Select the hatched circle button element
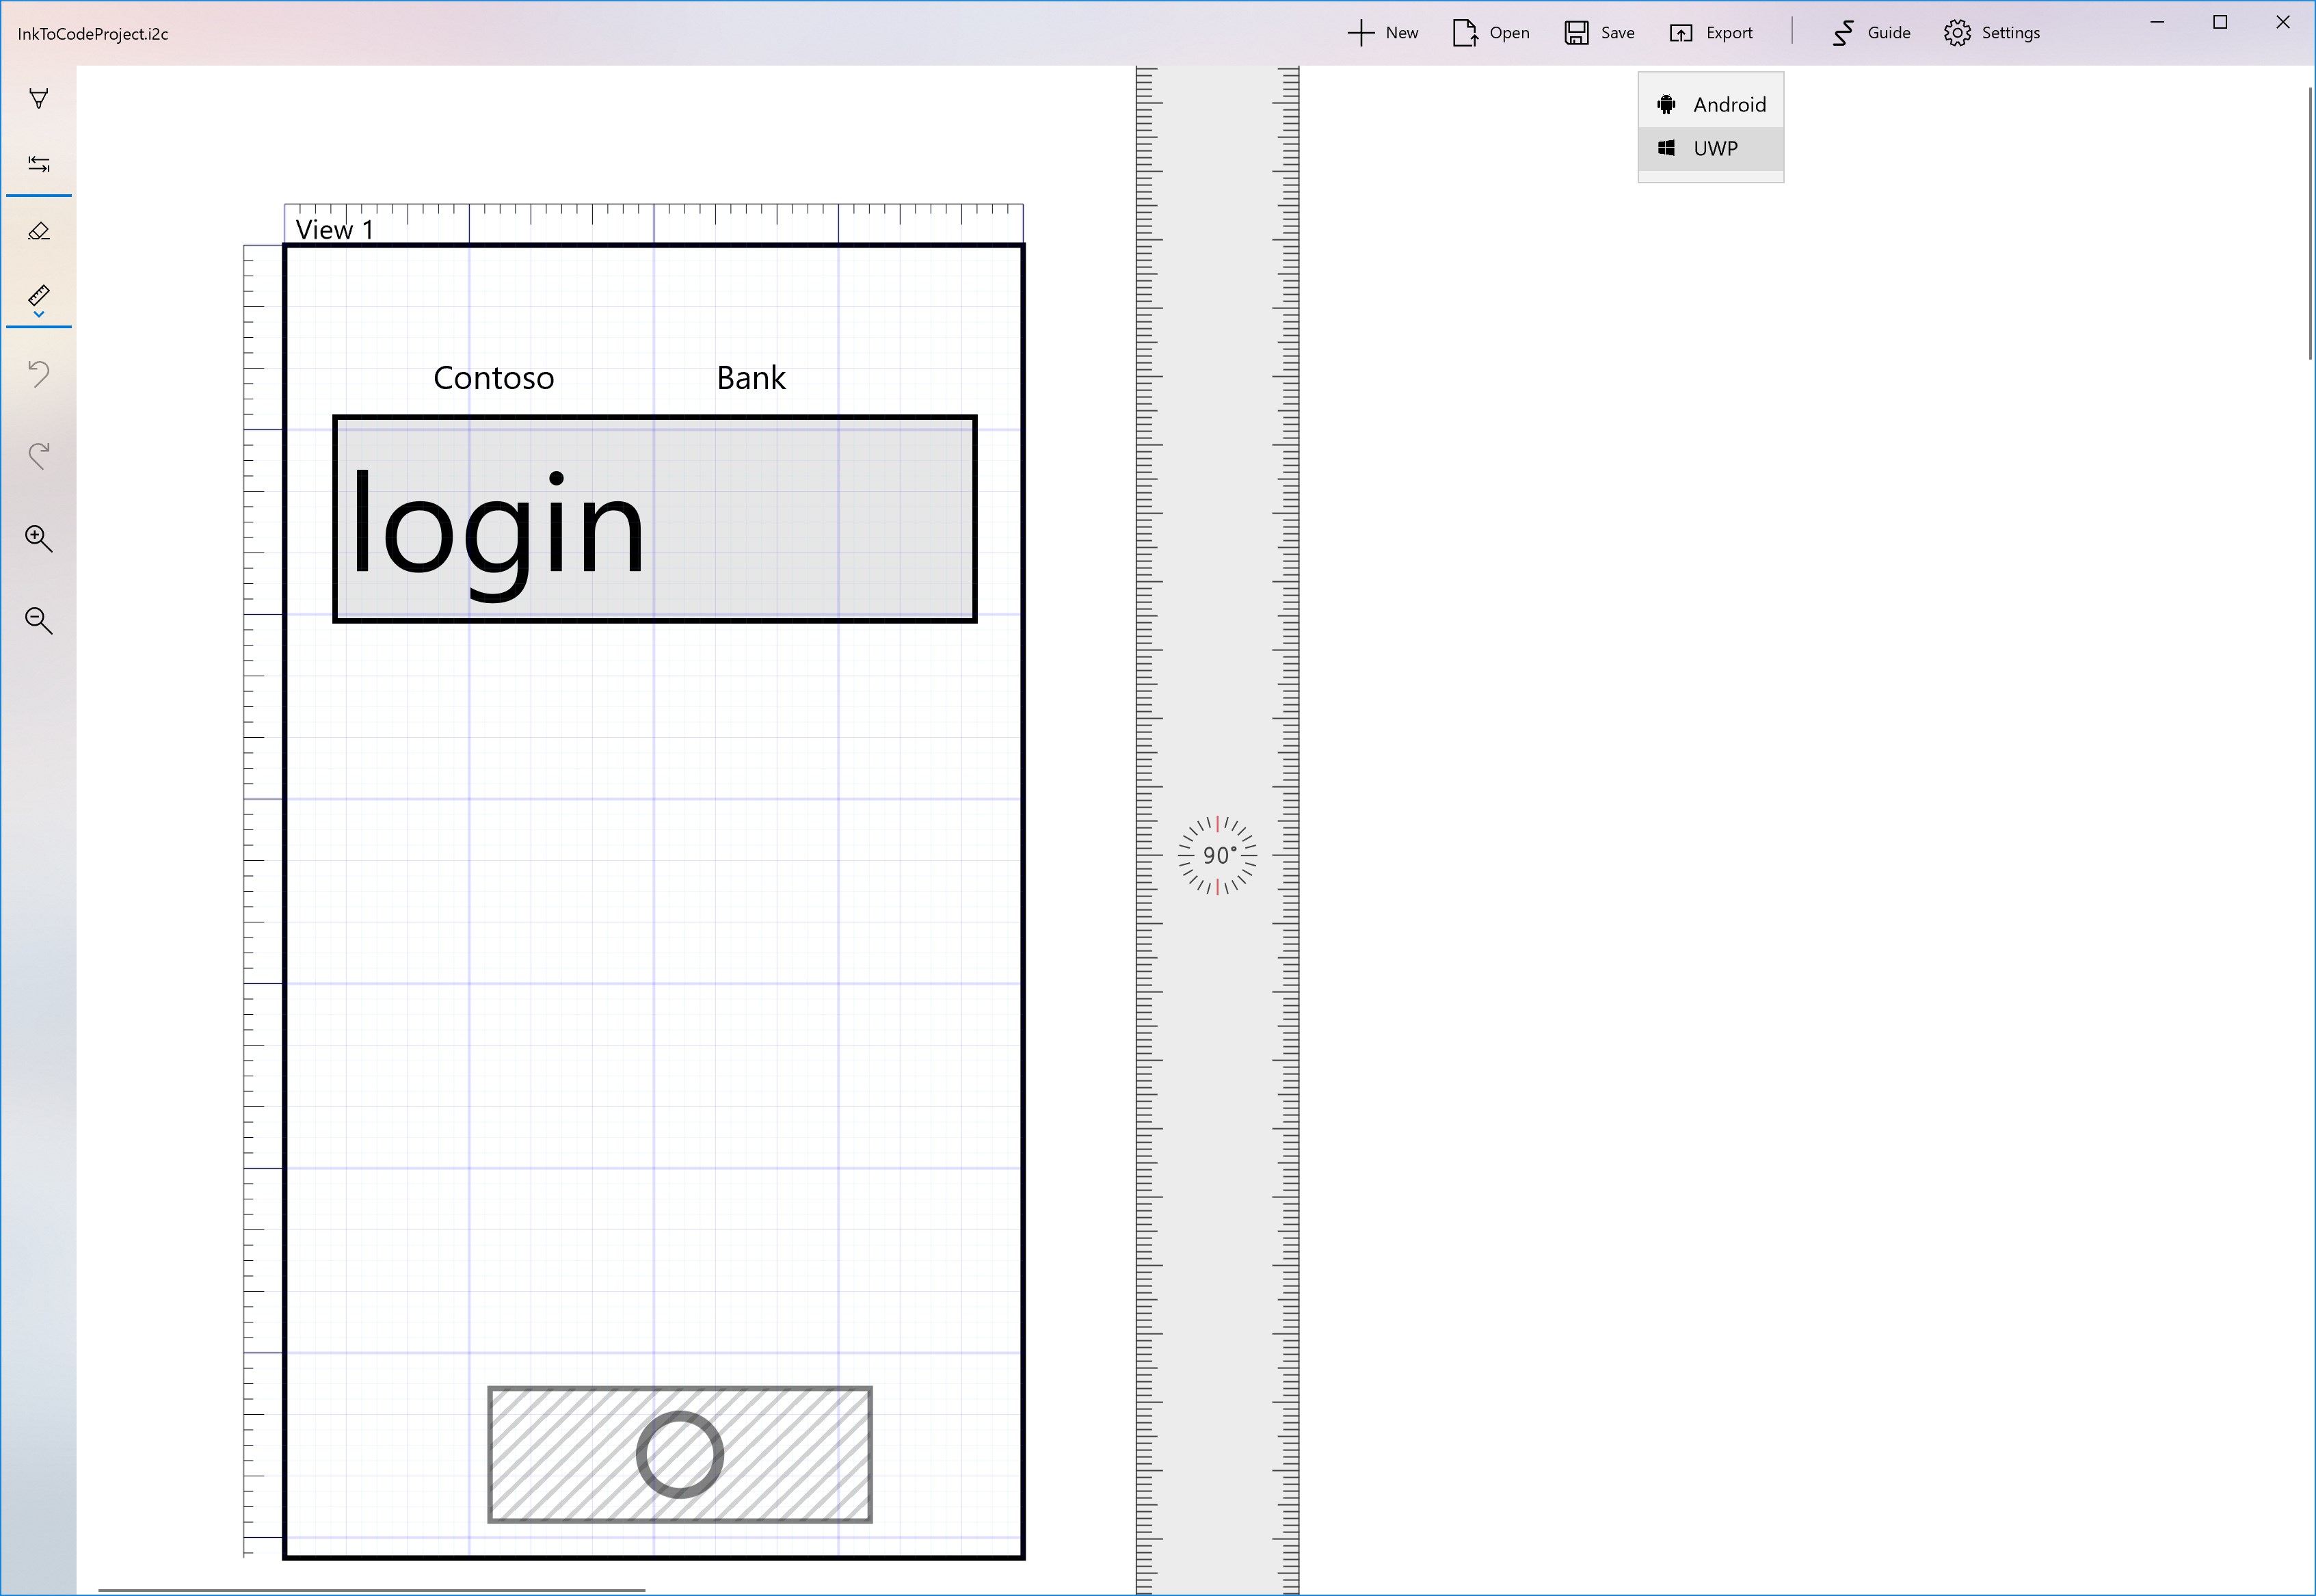The height and width of the screenshot is (1596, 2316). coord(680,1455)
